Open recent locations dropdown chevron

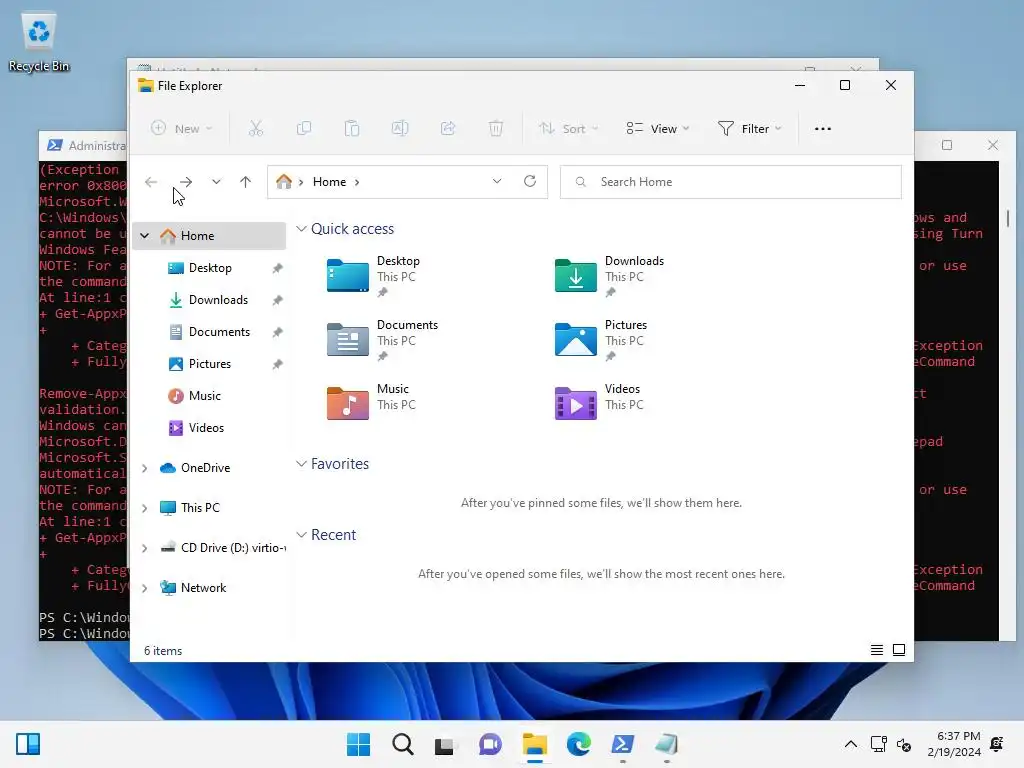point(216,182)
